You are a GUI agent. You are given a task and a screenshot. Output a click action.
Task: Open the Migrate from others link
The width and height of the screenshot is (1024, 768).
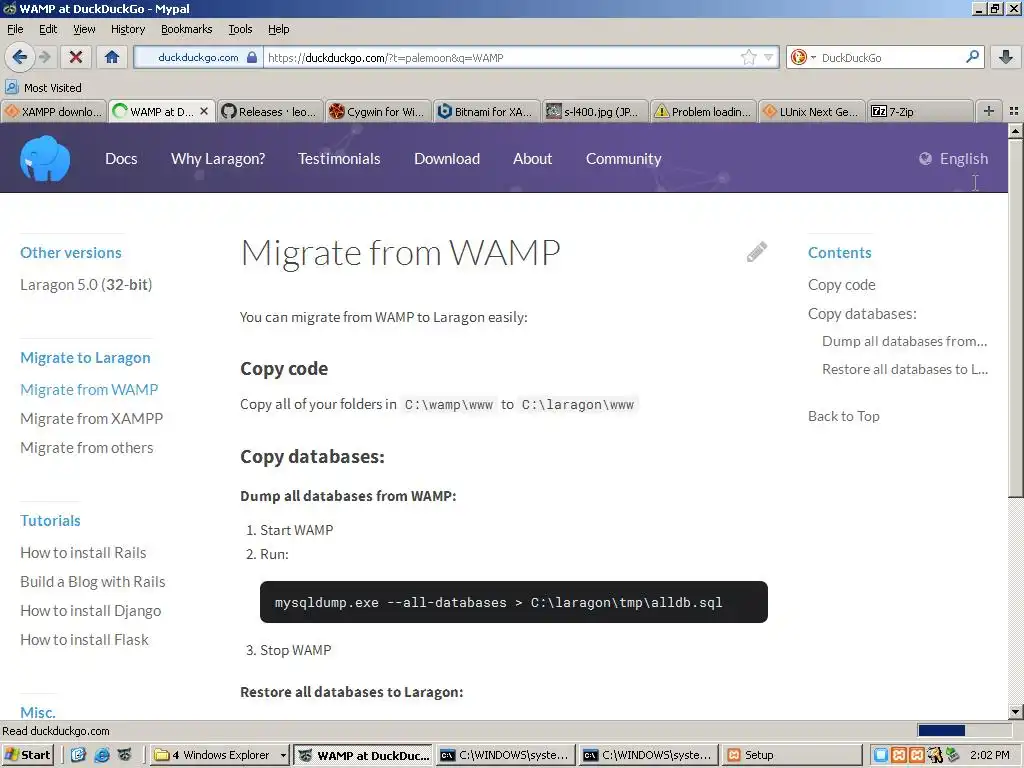point(87,448)
